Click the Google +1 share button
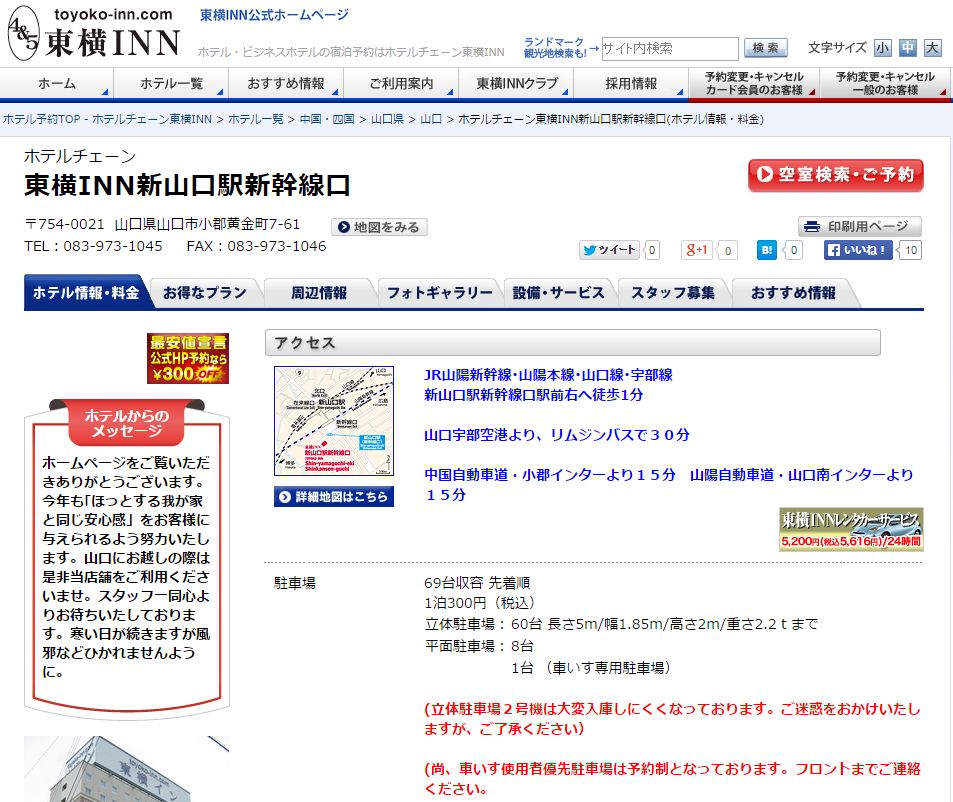 [697, 250]
